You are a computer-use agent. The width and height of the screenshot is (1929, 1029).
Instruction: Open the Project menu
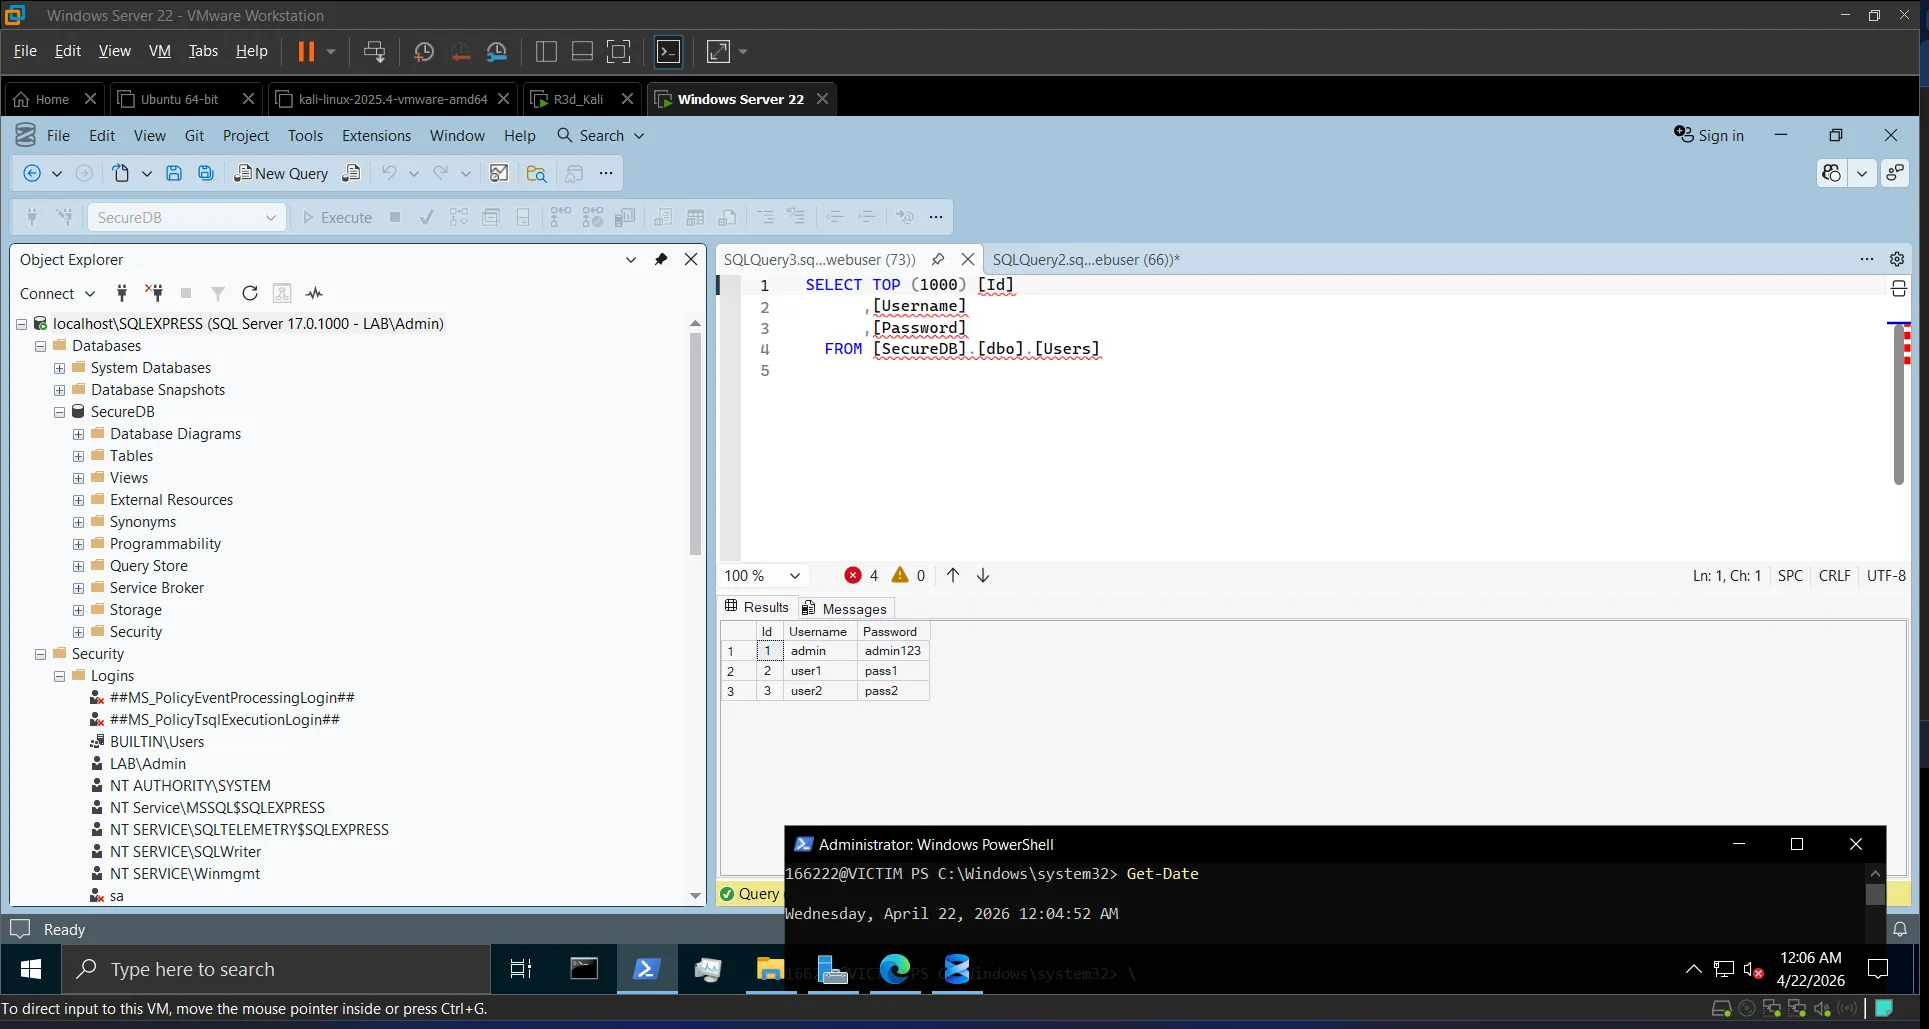246,136
